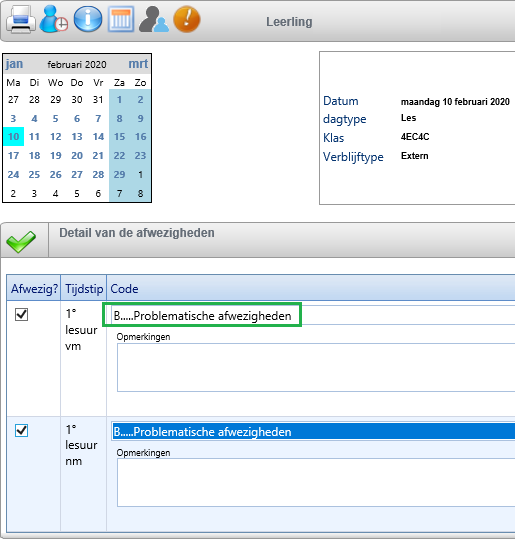Click Opmerkingen field for lesuur vm
Screen dimensions: 515x539
[316, 367]
